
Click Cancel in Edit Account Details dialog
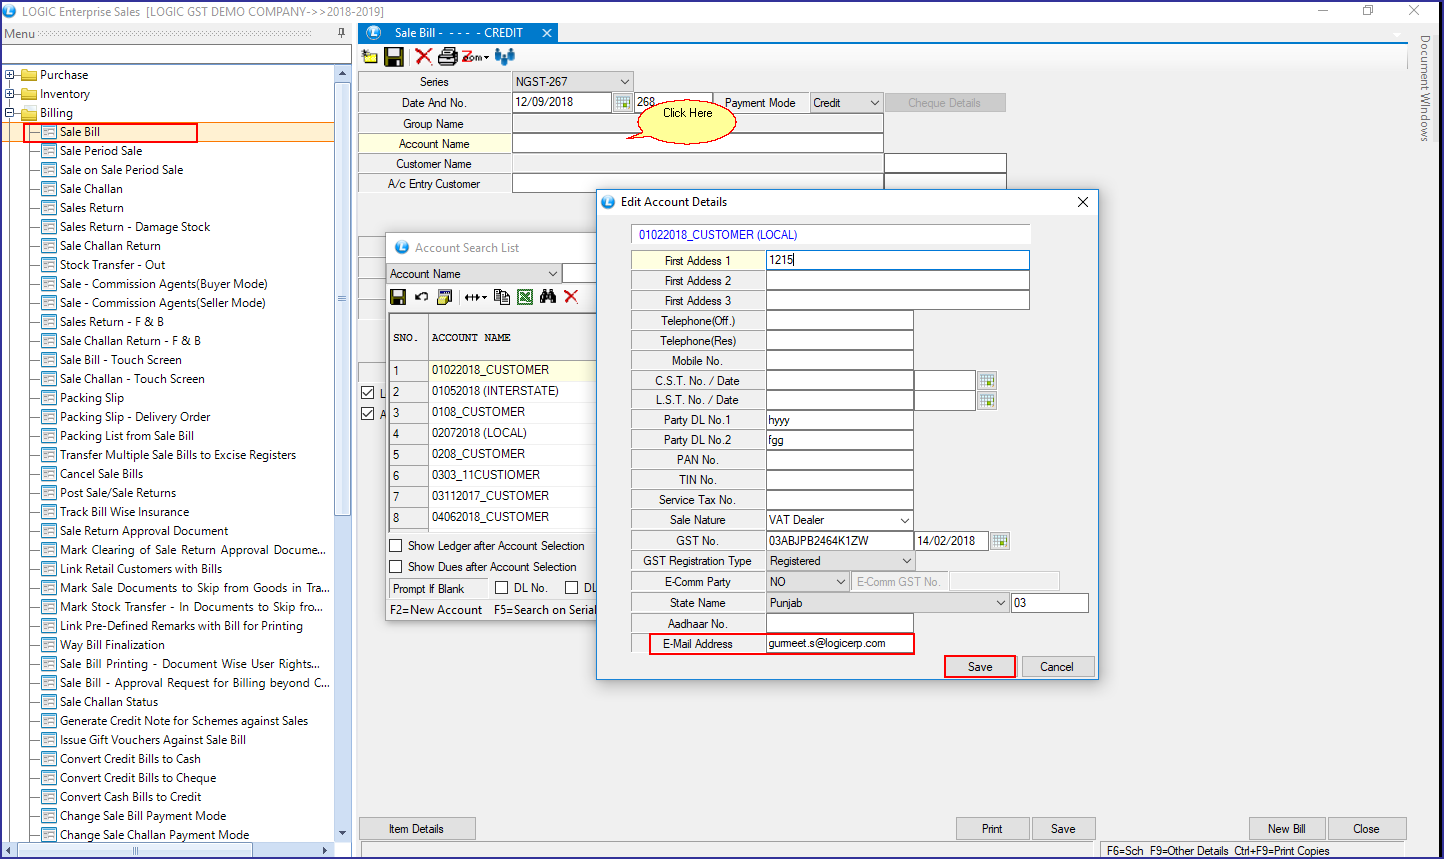pos(1057,667)
